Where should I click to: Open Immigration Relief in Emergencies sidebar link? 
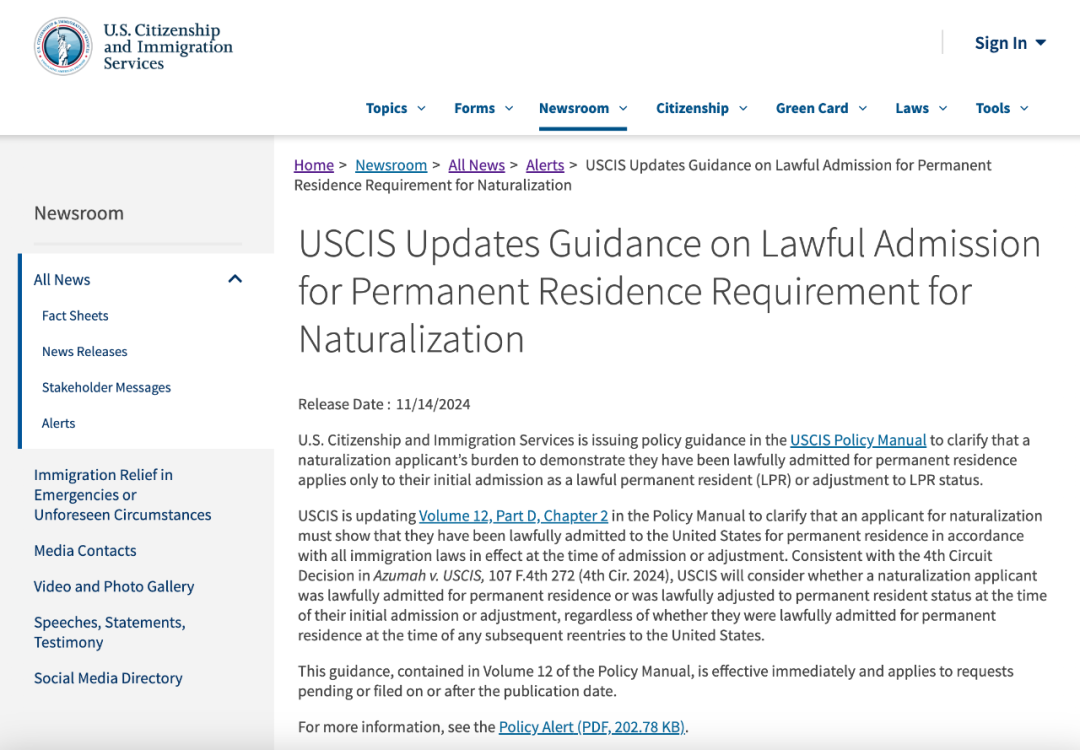[x=123, y=494]
